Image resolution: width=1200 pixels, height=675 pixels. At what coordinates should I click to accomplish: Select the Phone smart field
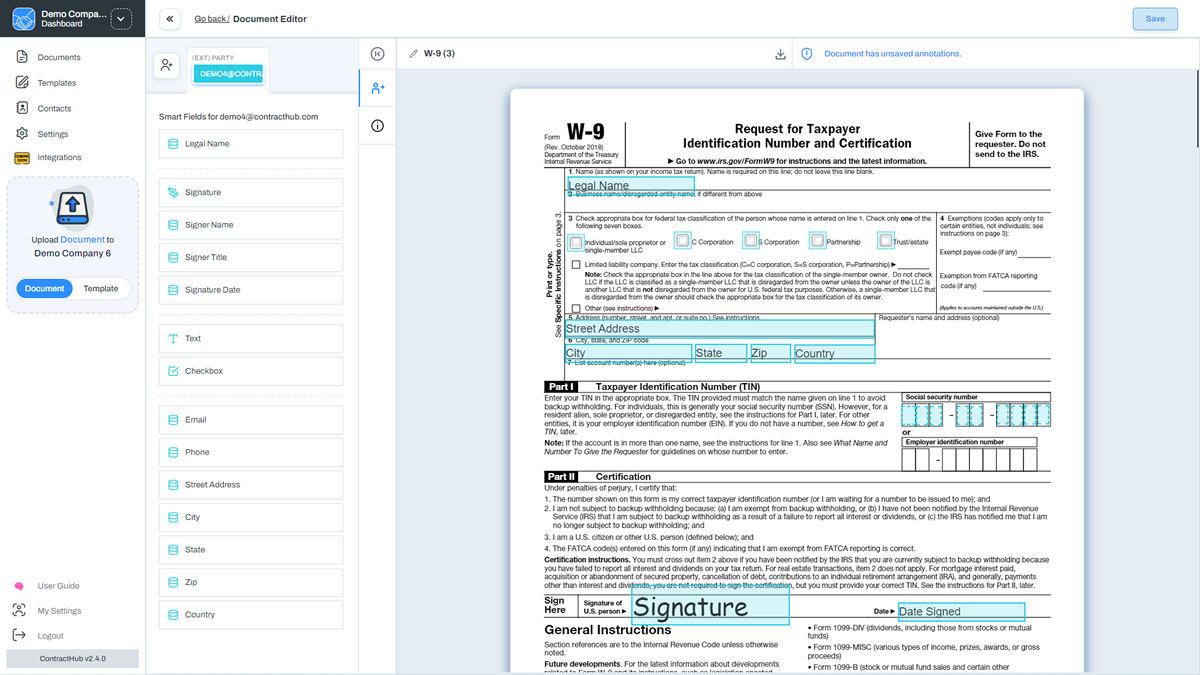coord(251,452)
